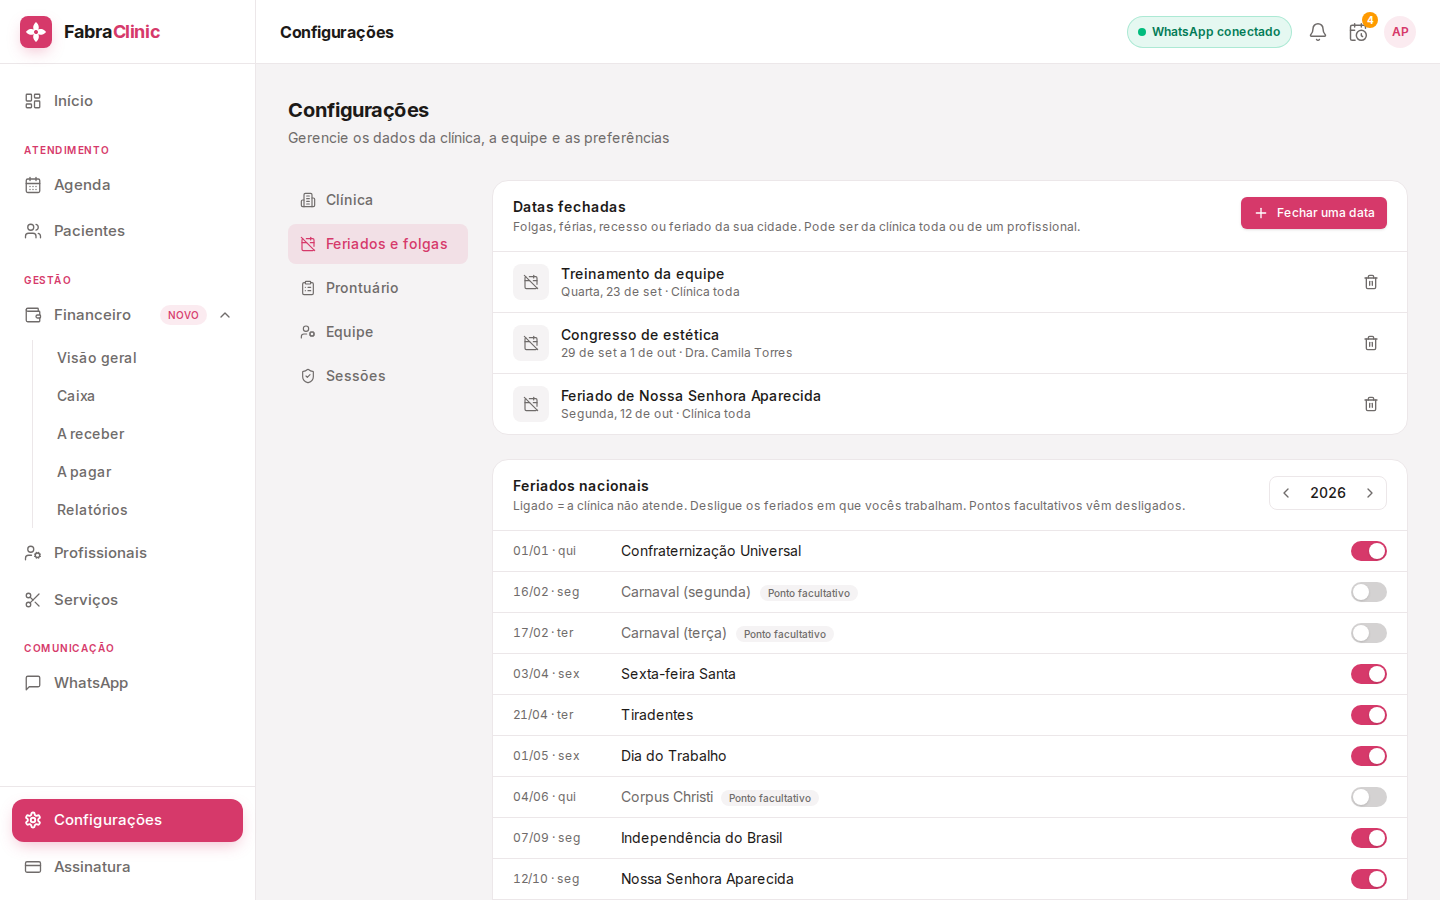Switch to the Prontuário settings tab
1440x900 pixels.
pyautogui.click(x=378, y=288)
